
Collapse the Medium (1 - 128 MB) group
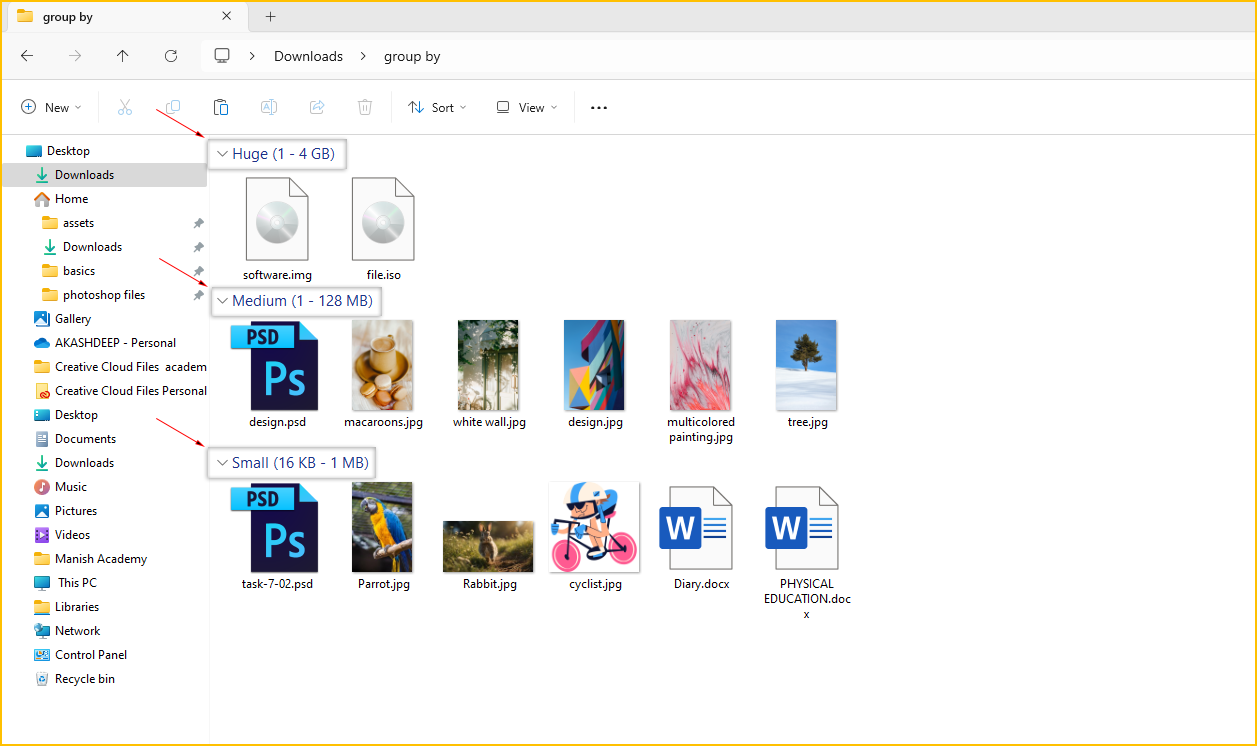(x=222, y=301)
